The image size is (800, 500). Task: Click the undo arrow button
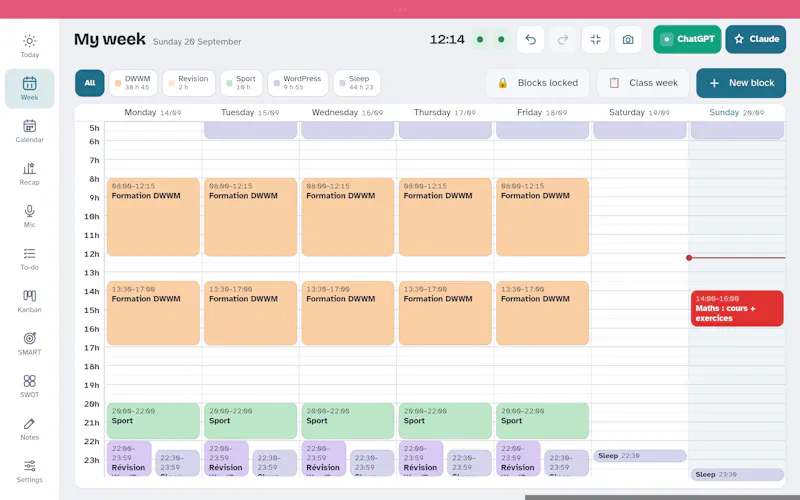click(x=531, y=39)
